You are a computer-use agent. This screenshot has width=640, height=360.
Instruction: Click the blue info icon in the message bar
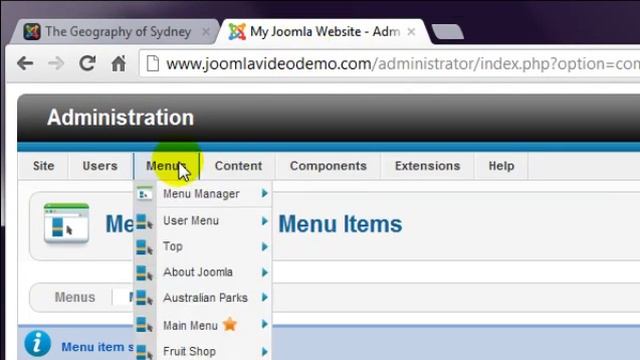38,343
